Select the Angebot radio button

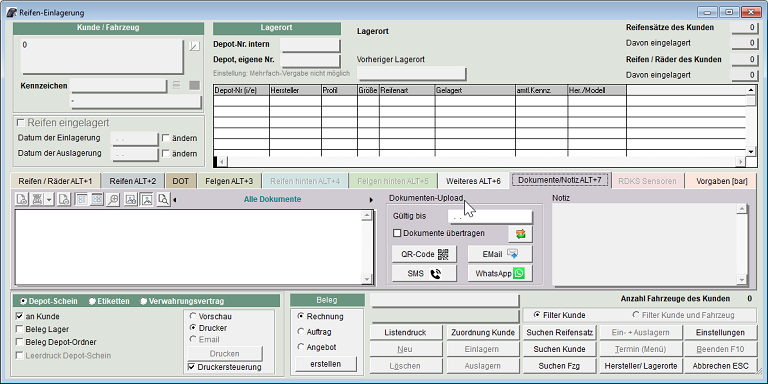[x=301, y=347]
